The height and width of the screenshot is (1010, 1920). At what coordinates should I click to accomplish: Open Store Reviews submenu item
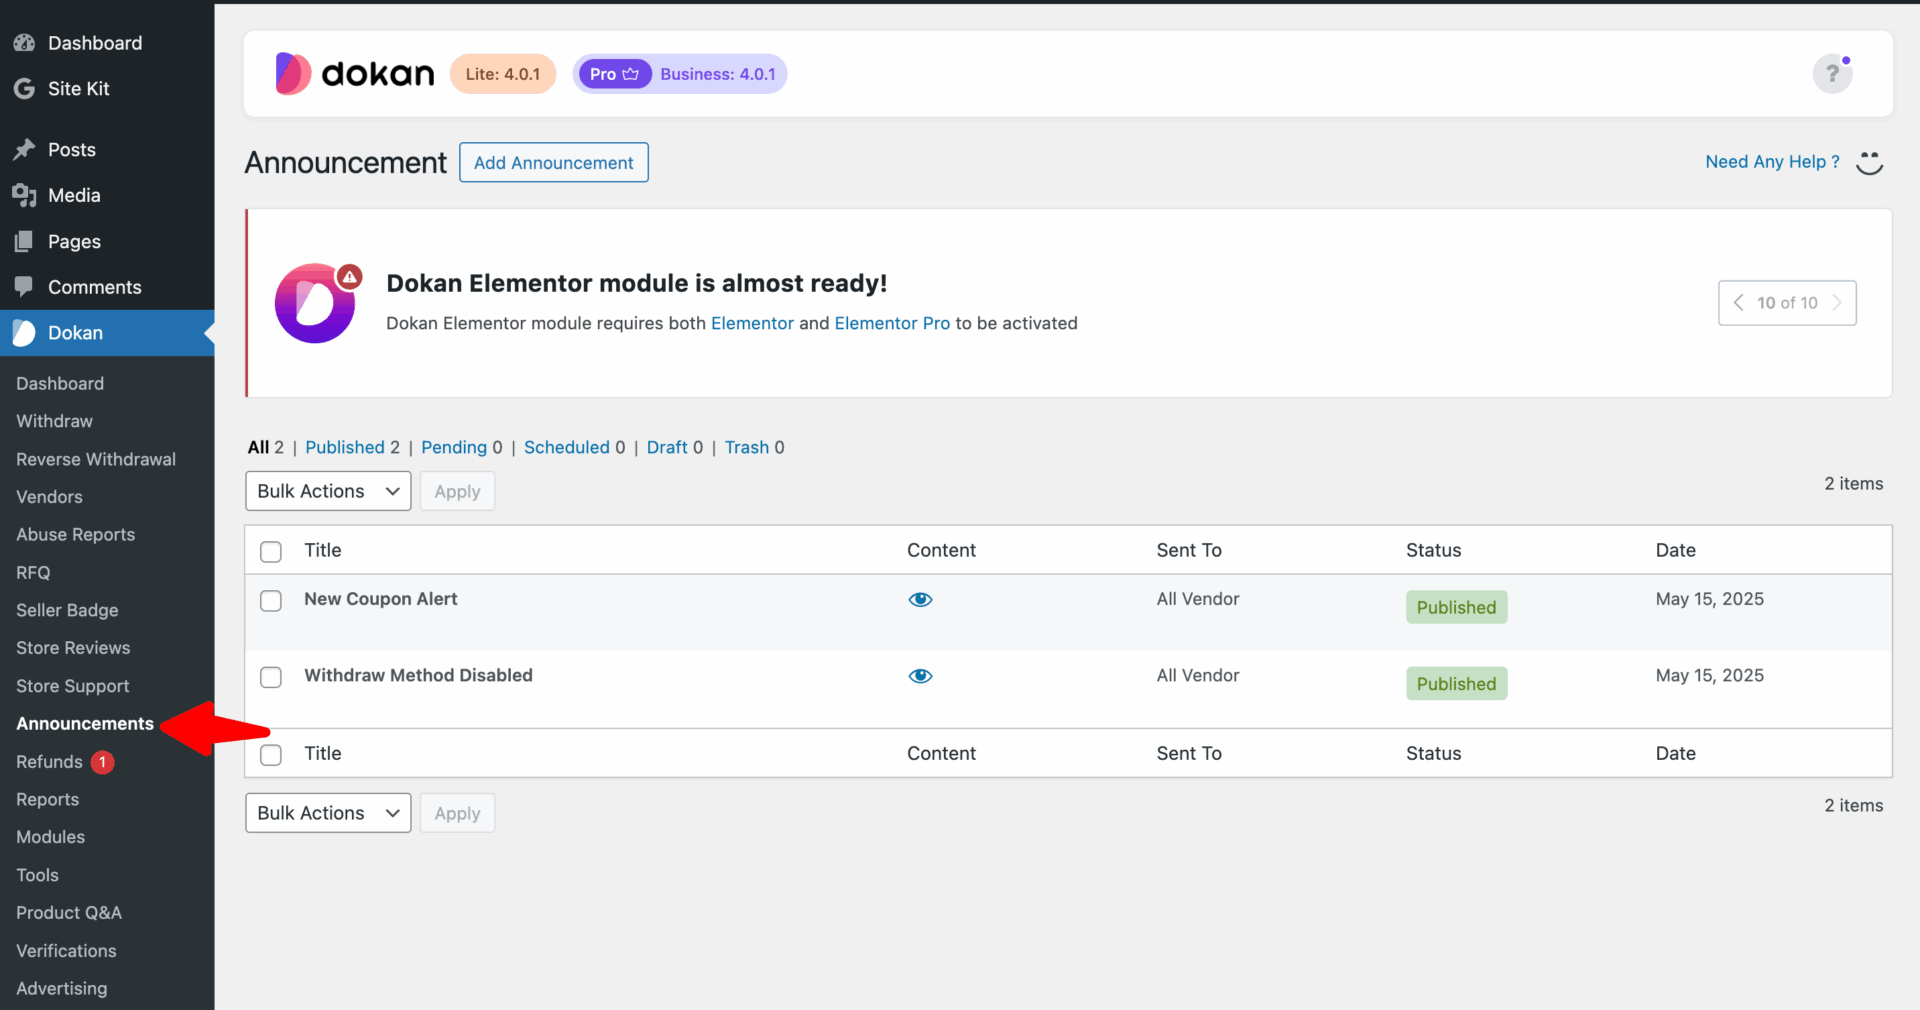click(73, 648)
